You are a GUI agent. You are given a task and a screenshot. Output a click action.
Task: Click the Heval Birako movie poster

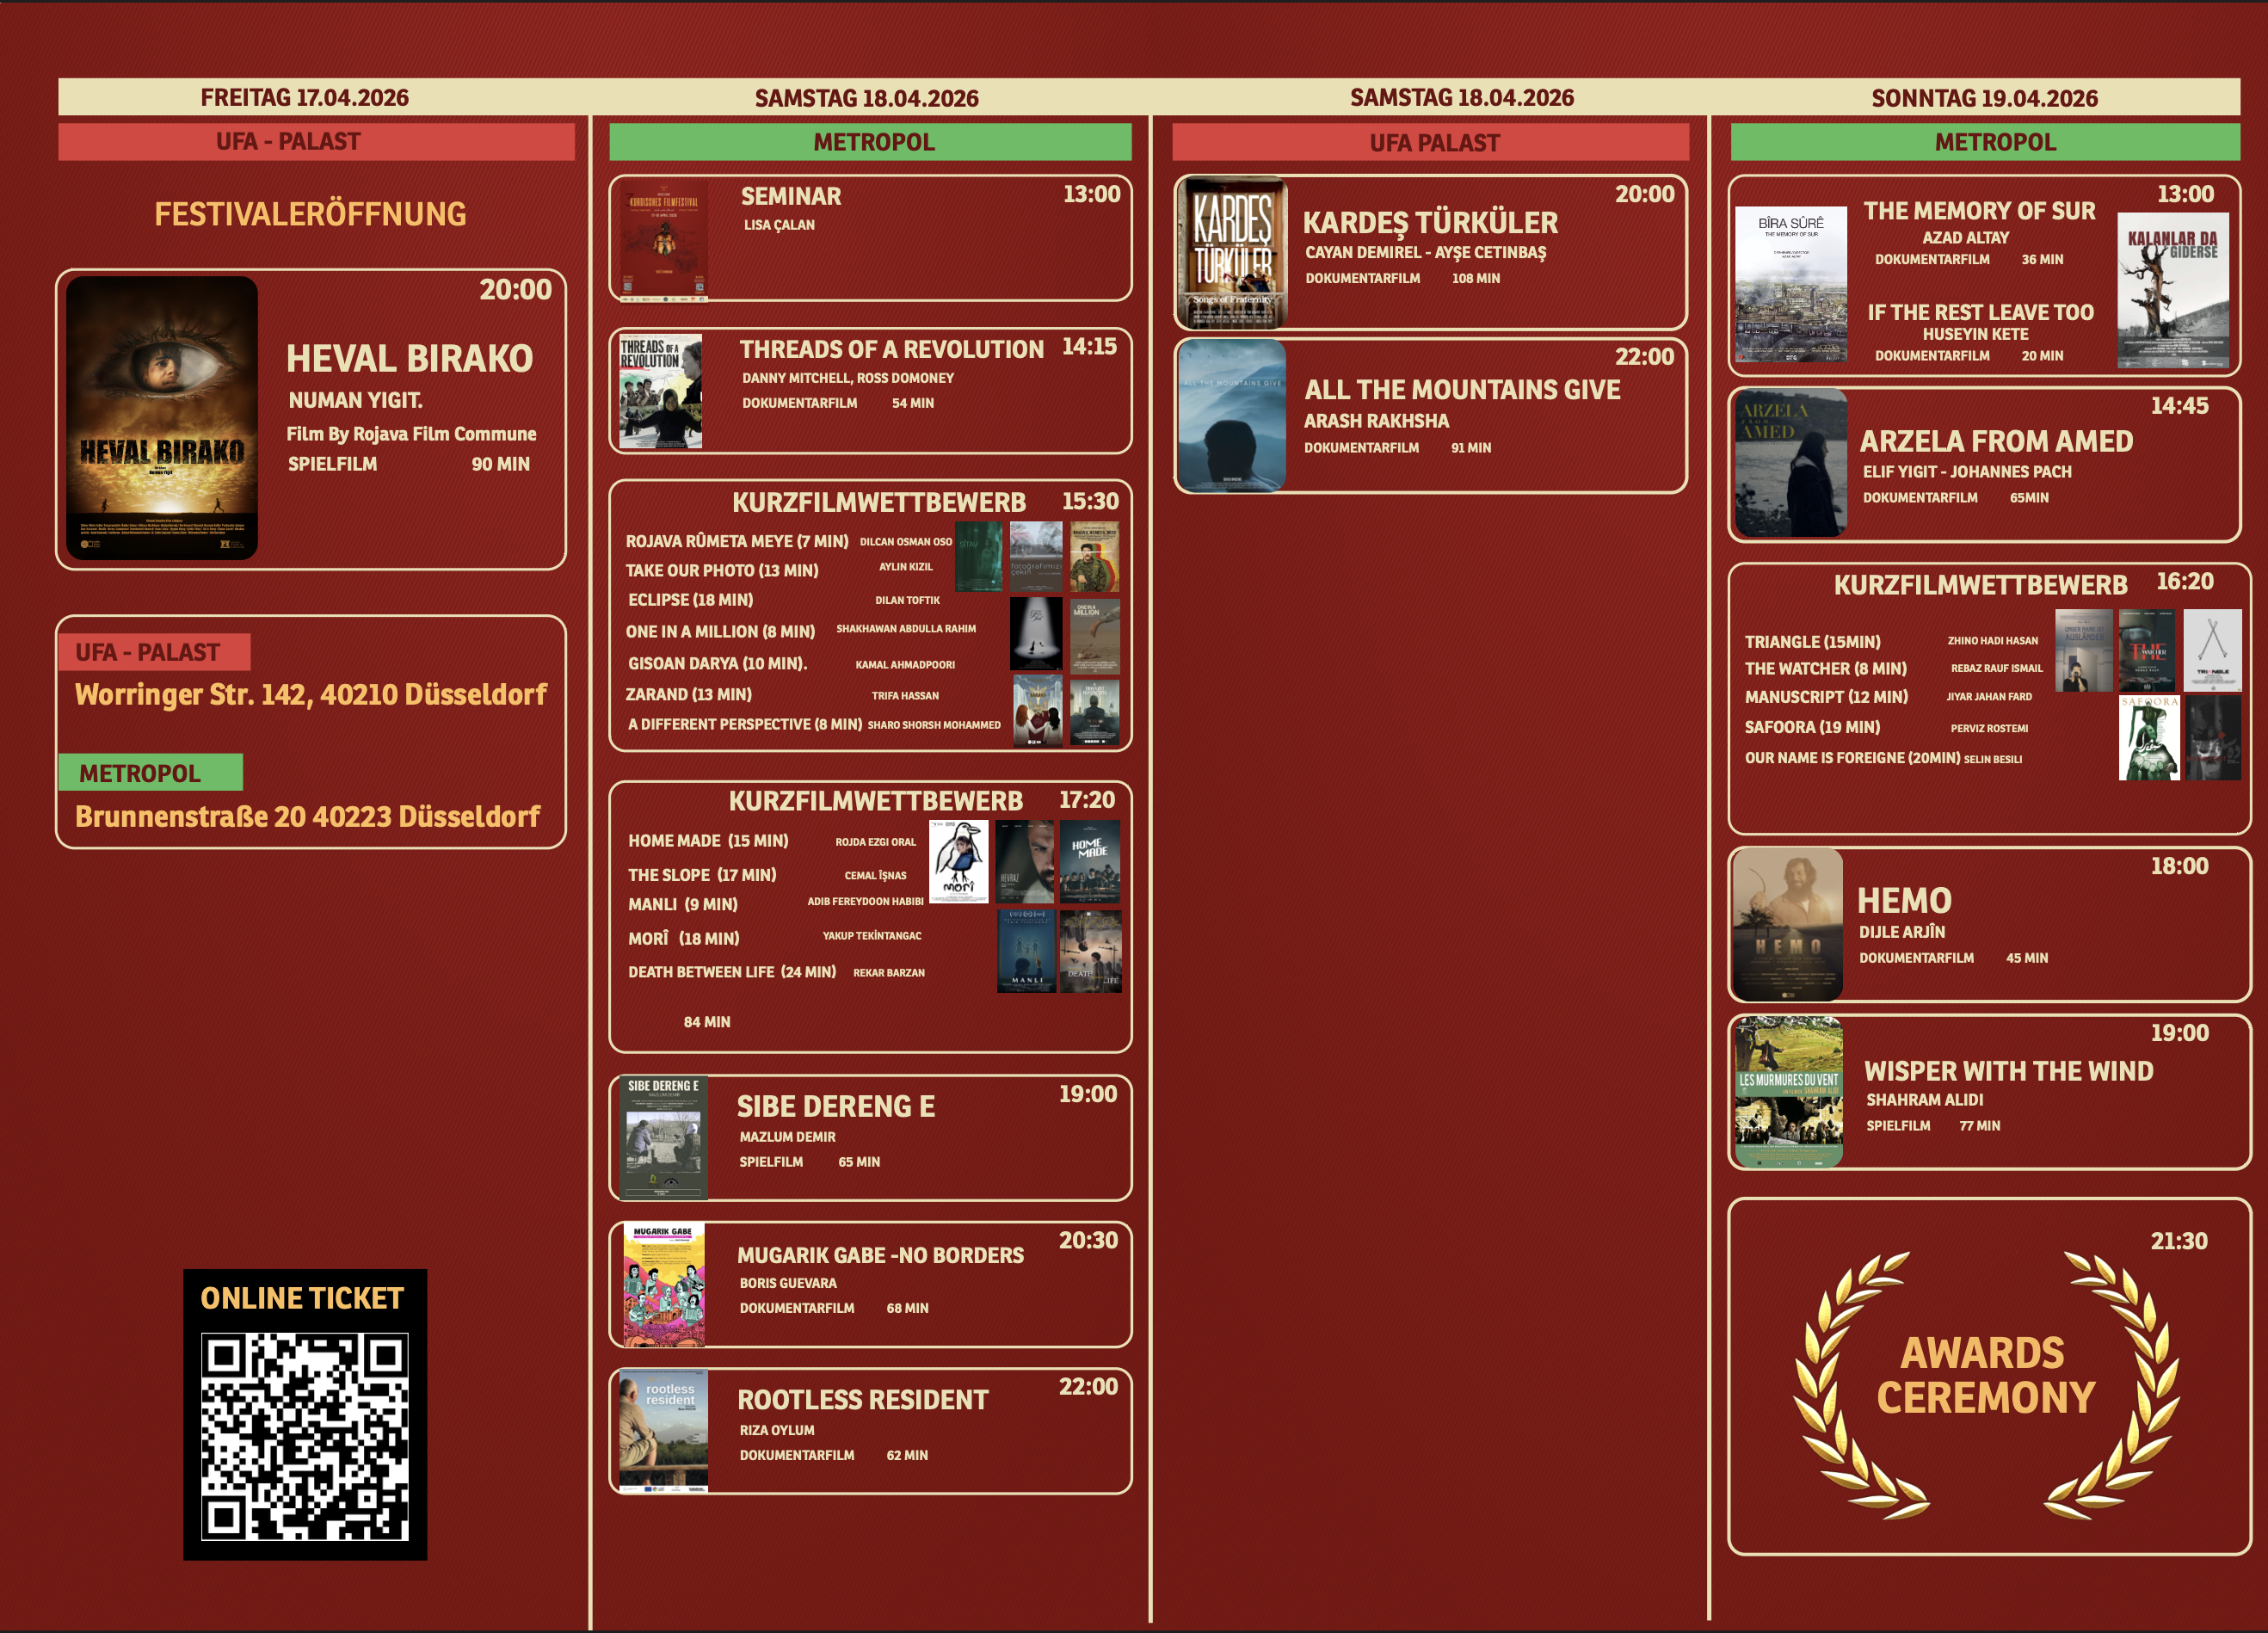[162, 417]
